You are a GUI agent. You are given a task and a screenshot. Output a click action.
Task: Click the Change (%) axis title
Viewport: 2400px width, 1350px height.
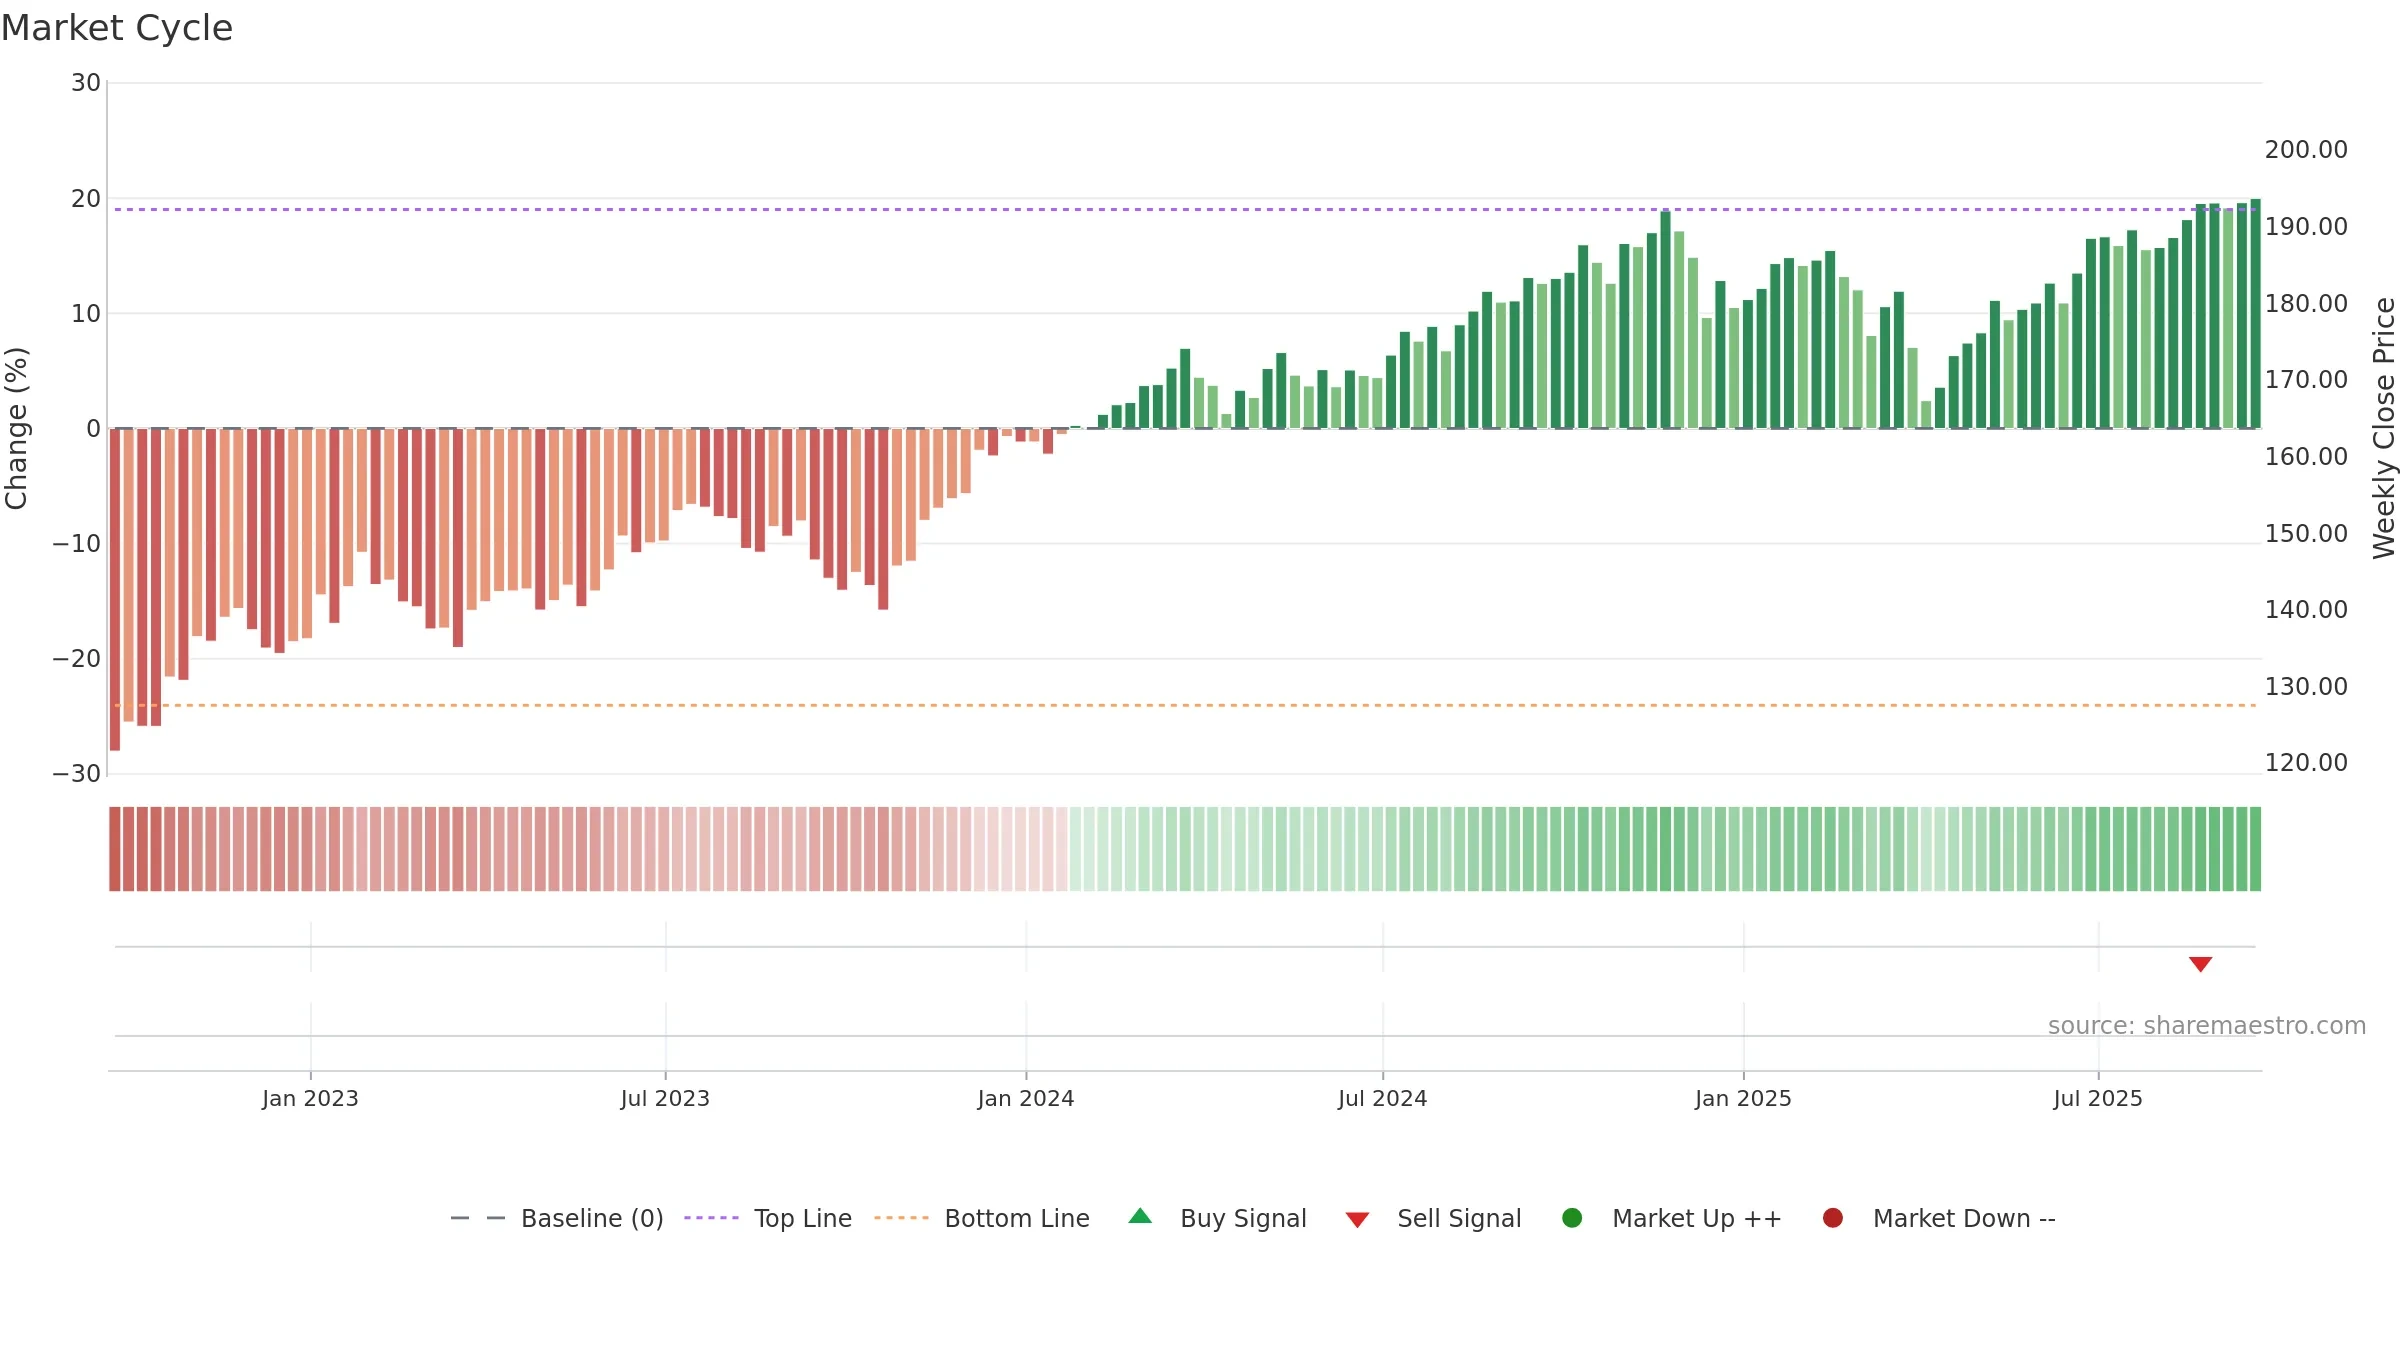(x=16, y=428)
